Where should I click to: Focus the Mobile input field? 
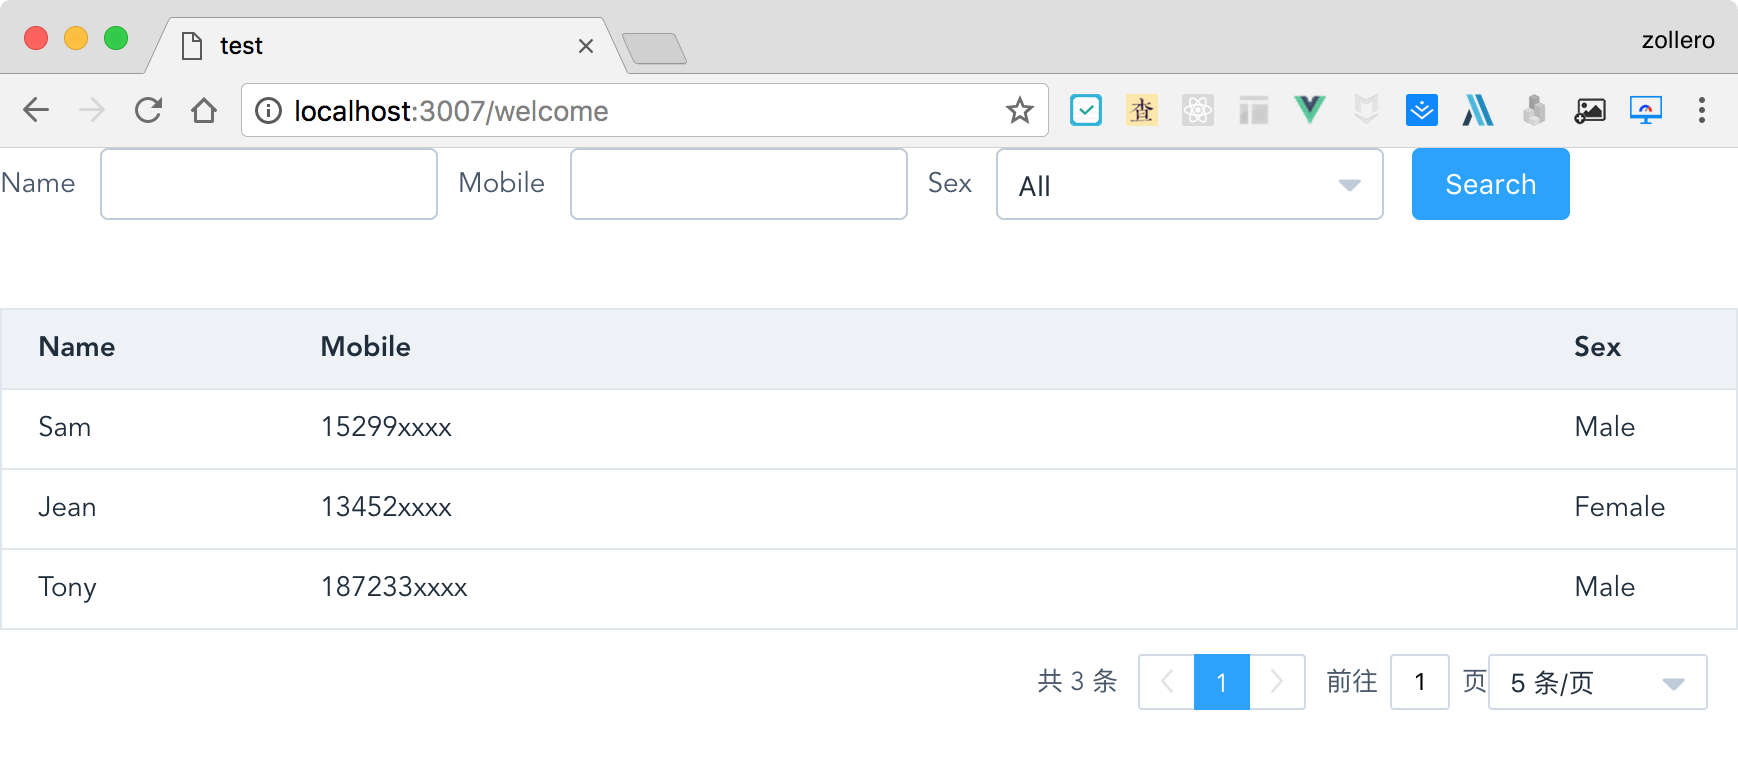(x=739, y=184)
